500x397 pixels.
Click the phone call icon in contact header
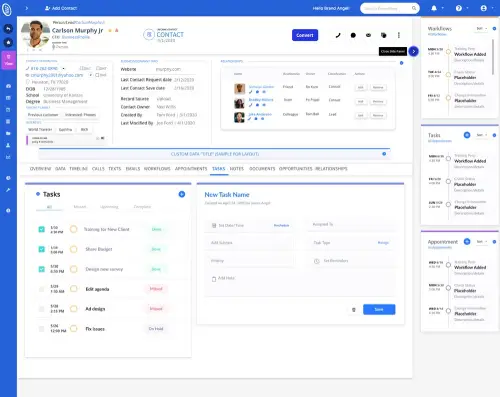338,35
